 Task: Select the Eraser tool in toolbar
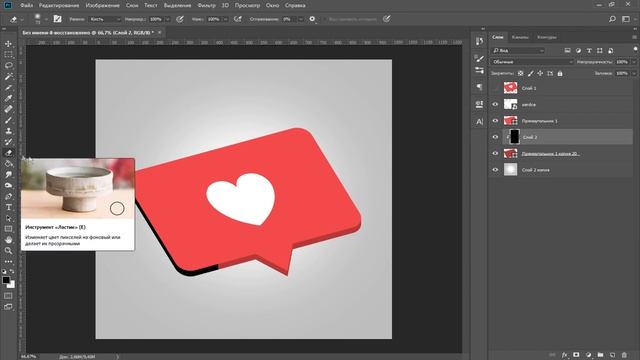[8, 153]
